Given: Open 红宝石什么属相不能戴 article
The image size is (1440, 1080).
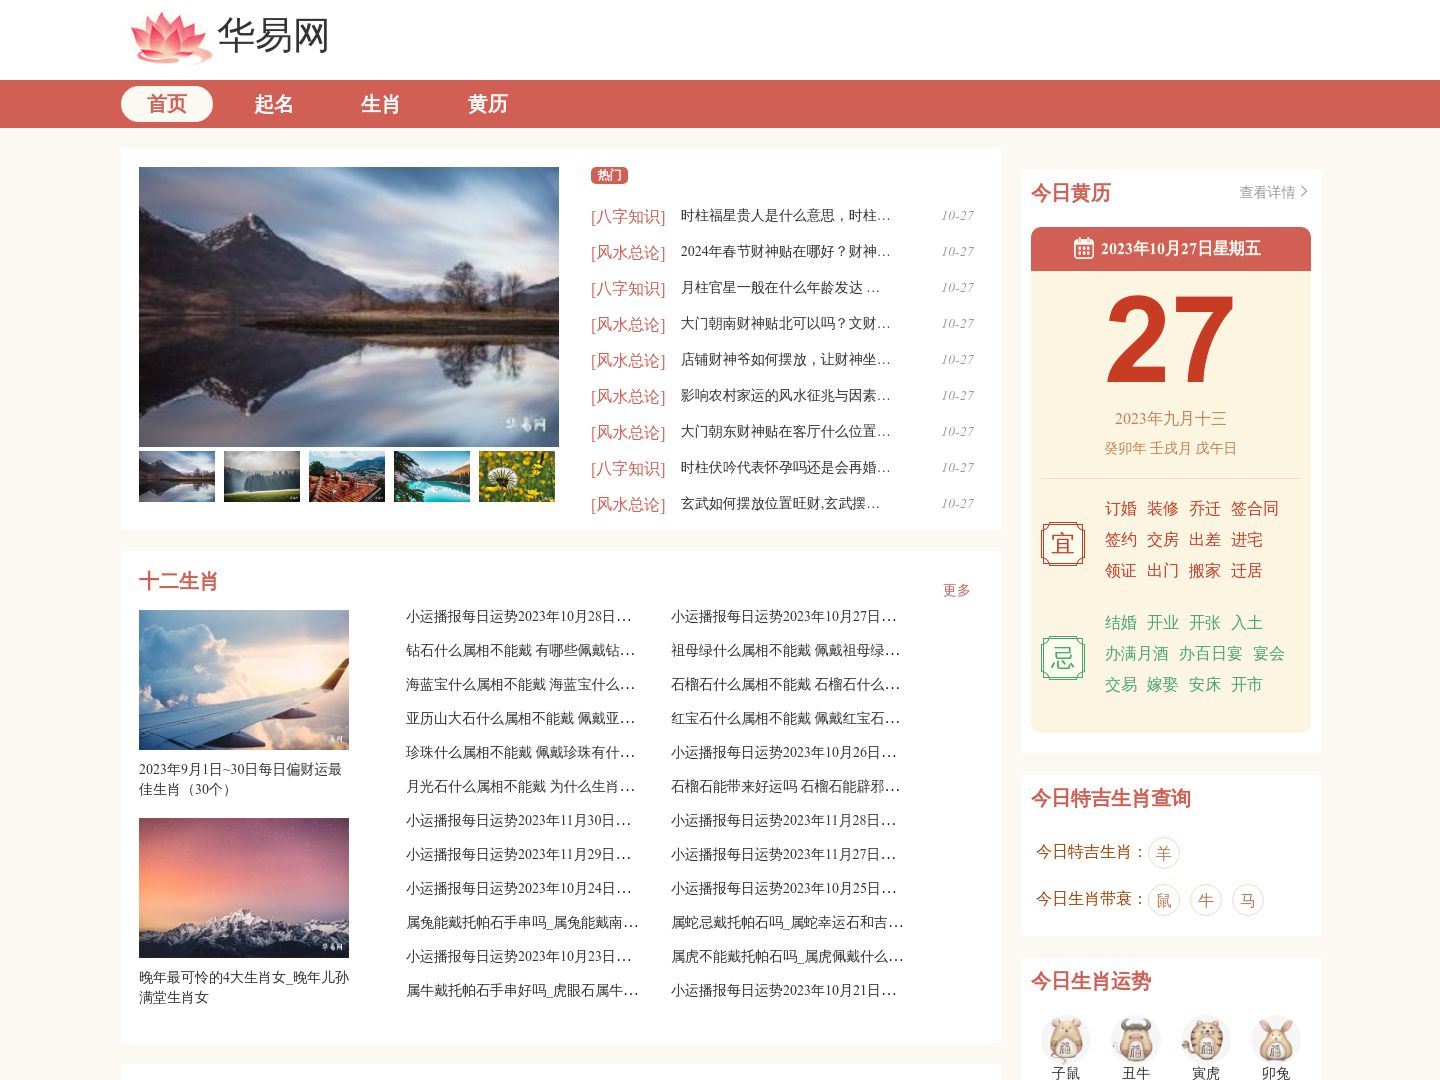Looking at the screenshot, I should pos(785,719).
